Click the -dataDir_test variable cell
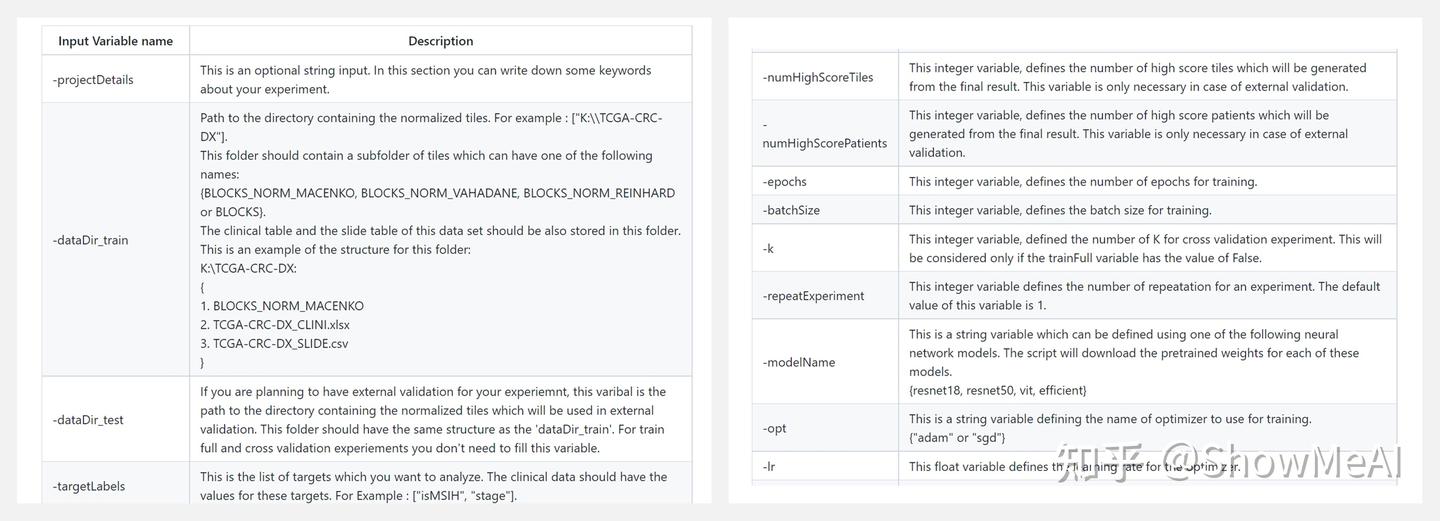 88,420
